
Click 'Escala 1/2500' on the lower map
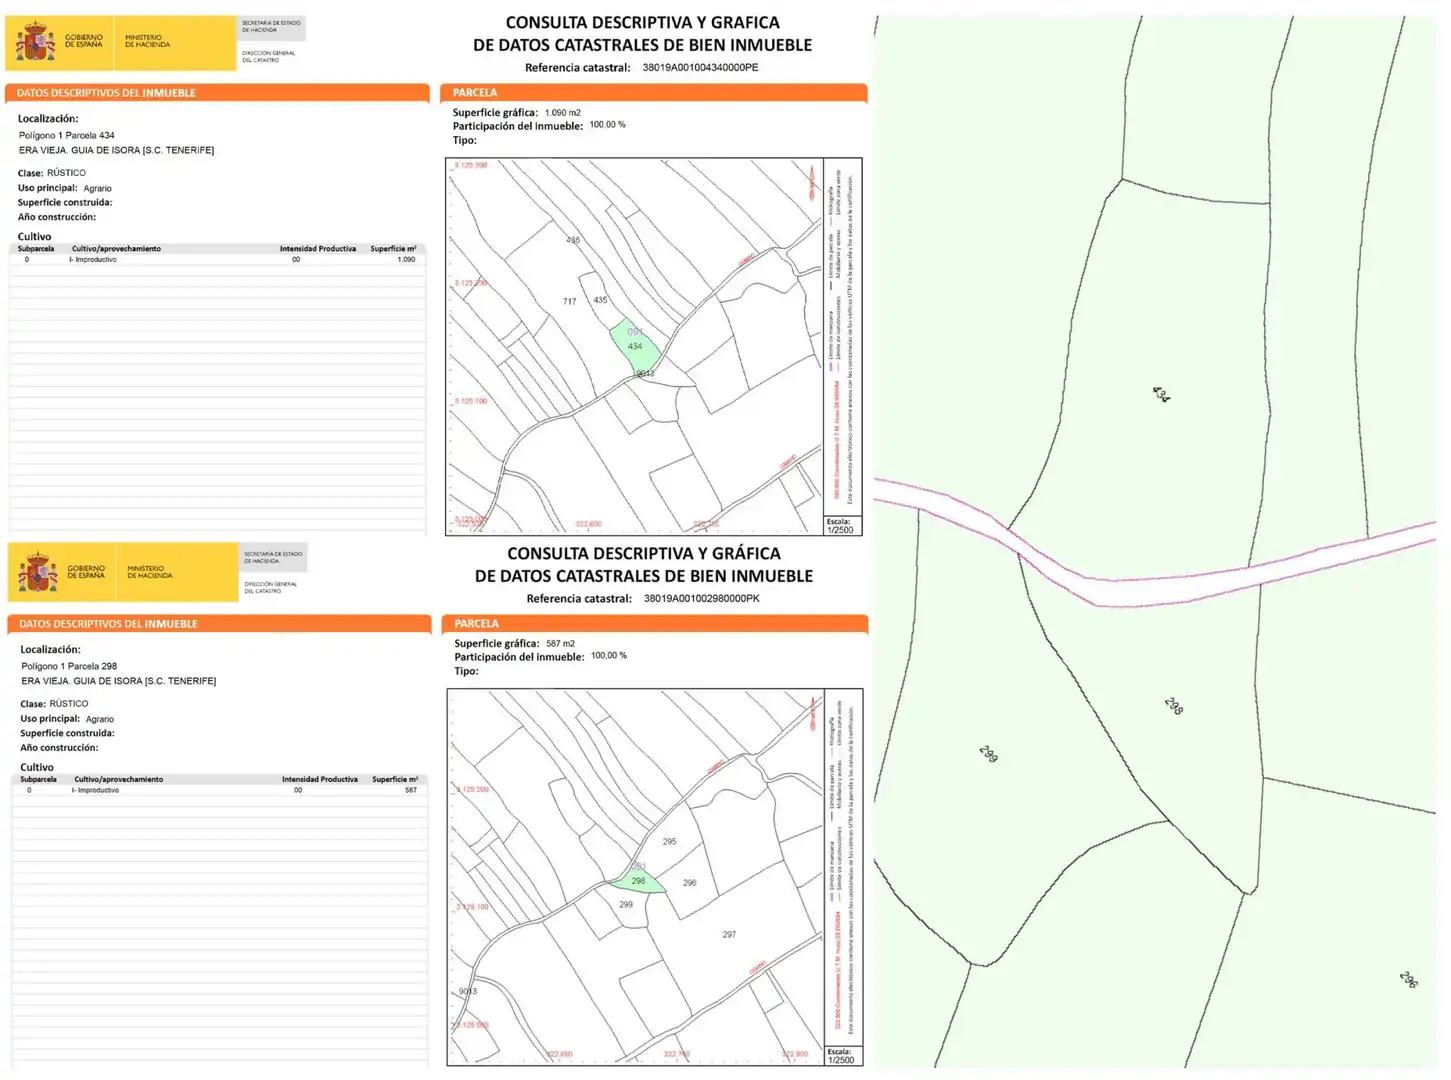tap(841, 1056)
